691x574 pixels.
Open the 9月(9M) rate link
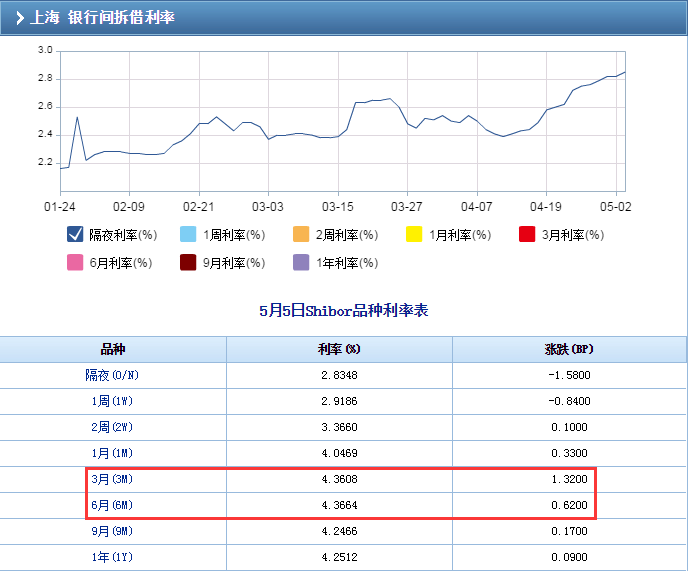point(112,531)
